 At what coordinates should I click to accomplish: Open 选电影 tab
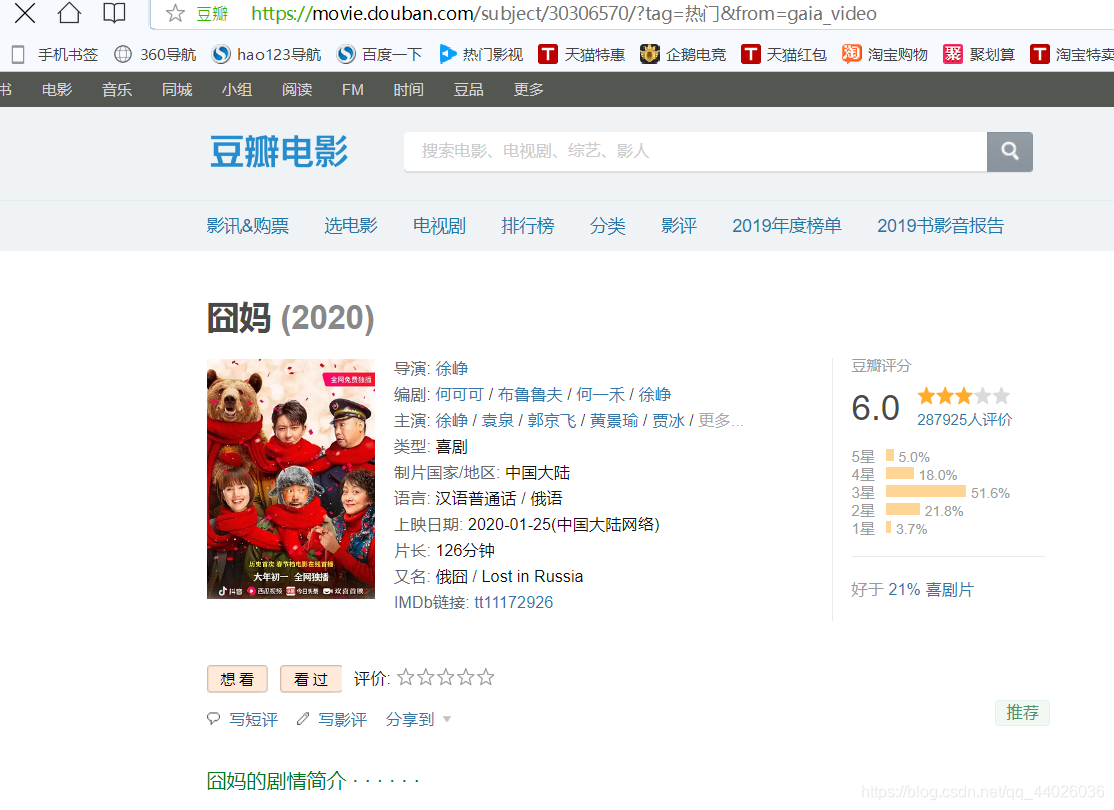pyautogui.click(x=351, y=226)
